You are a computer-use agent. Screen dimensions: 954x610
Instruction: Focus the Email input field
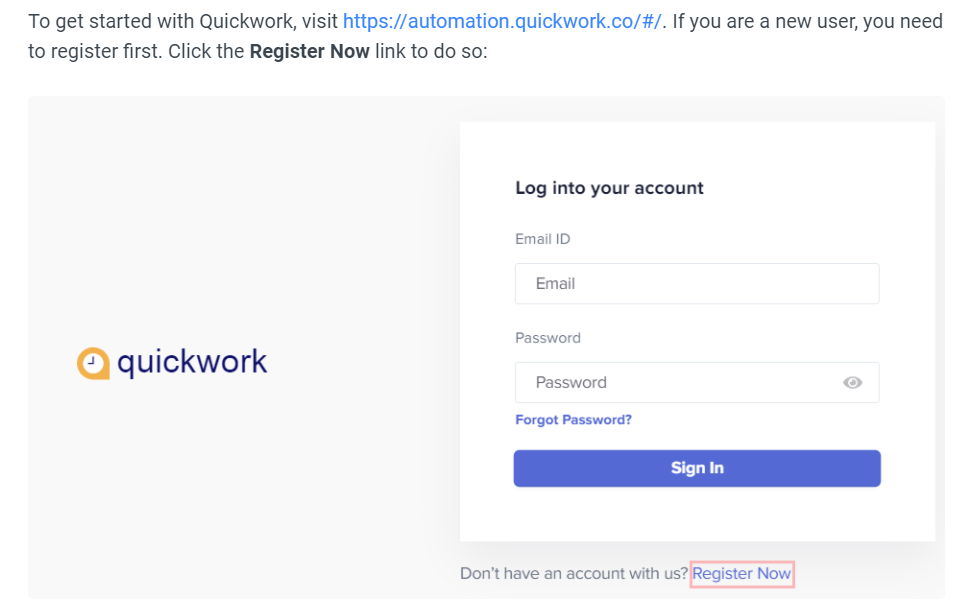tap(697, 283)
